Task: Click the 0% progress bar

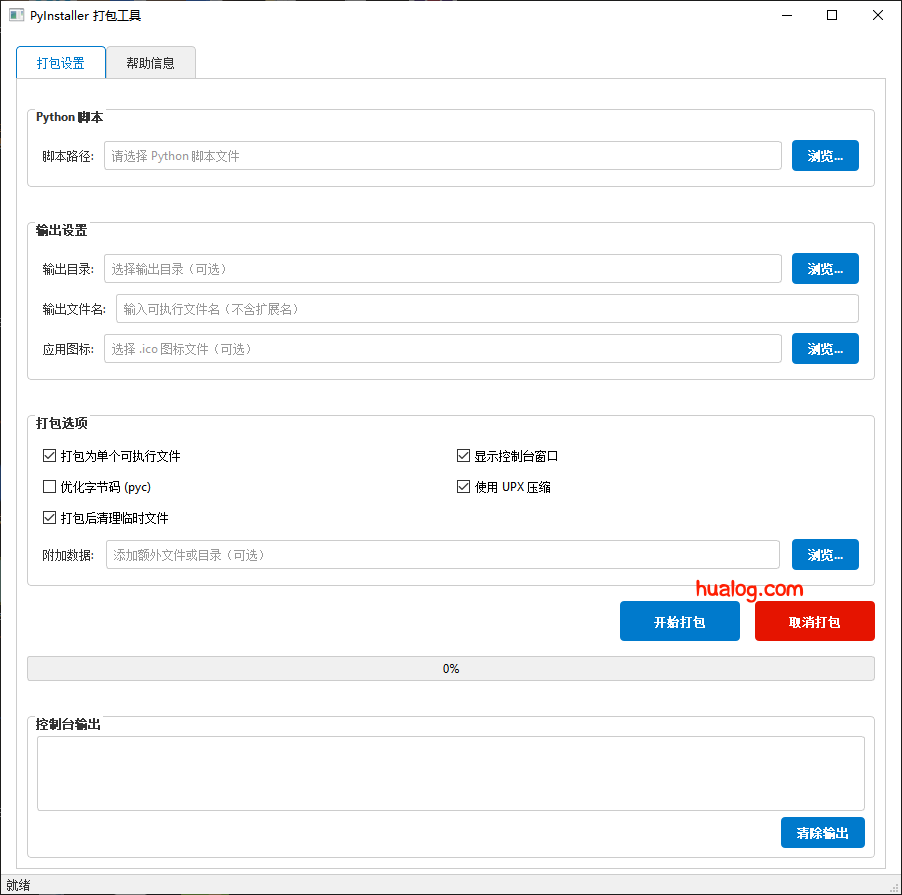Action: click(x=451, y=668)
